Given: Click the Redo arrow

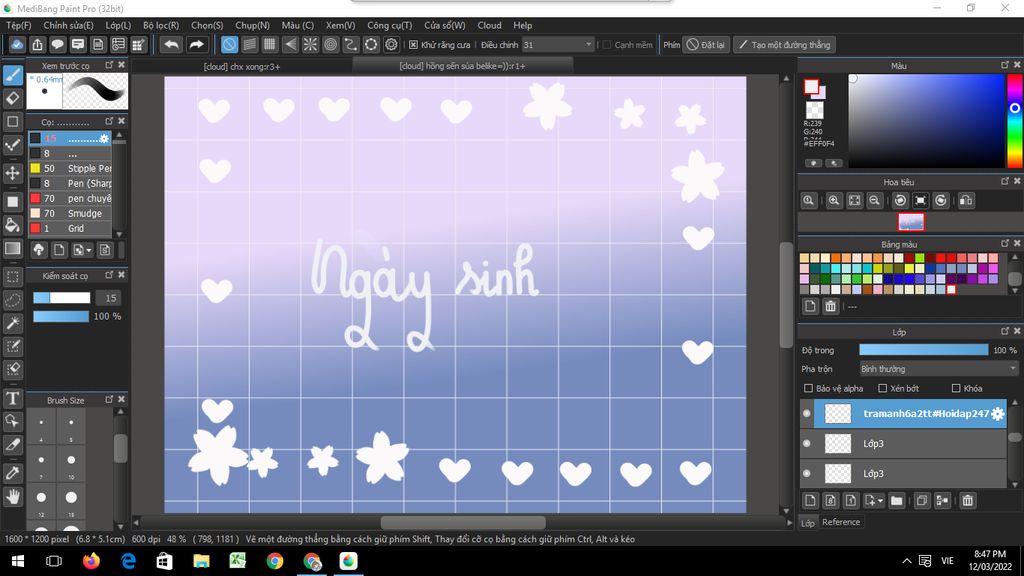Looking at the screenshot, I should click(196, 44).
